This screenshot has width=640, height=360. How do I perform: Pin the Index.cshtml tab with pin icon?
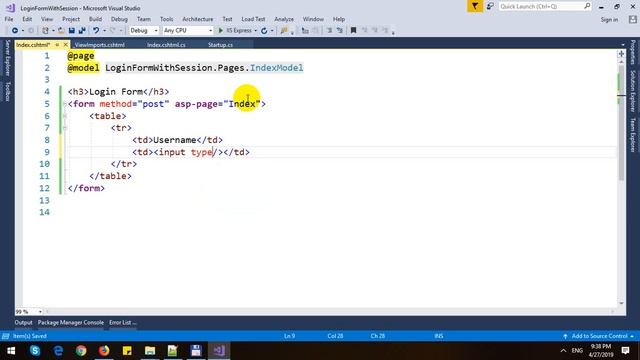57,44
